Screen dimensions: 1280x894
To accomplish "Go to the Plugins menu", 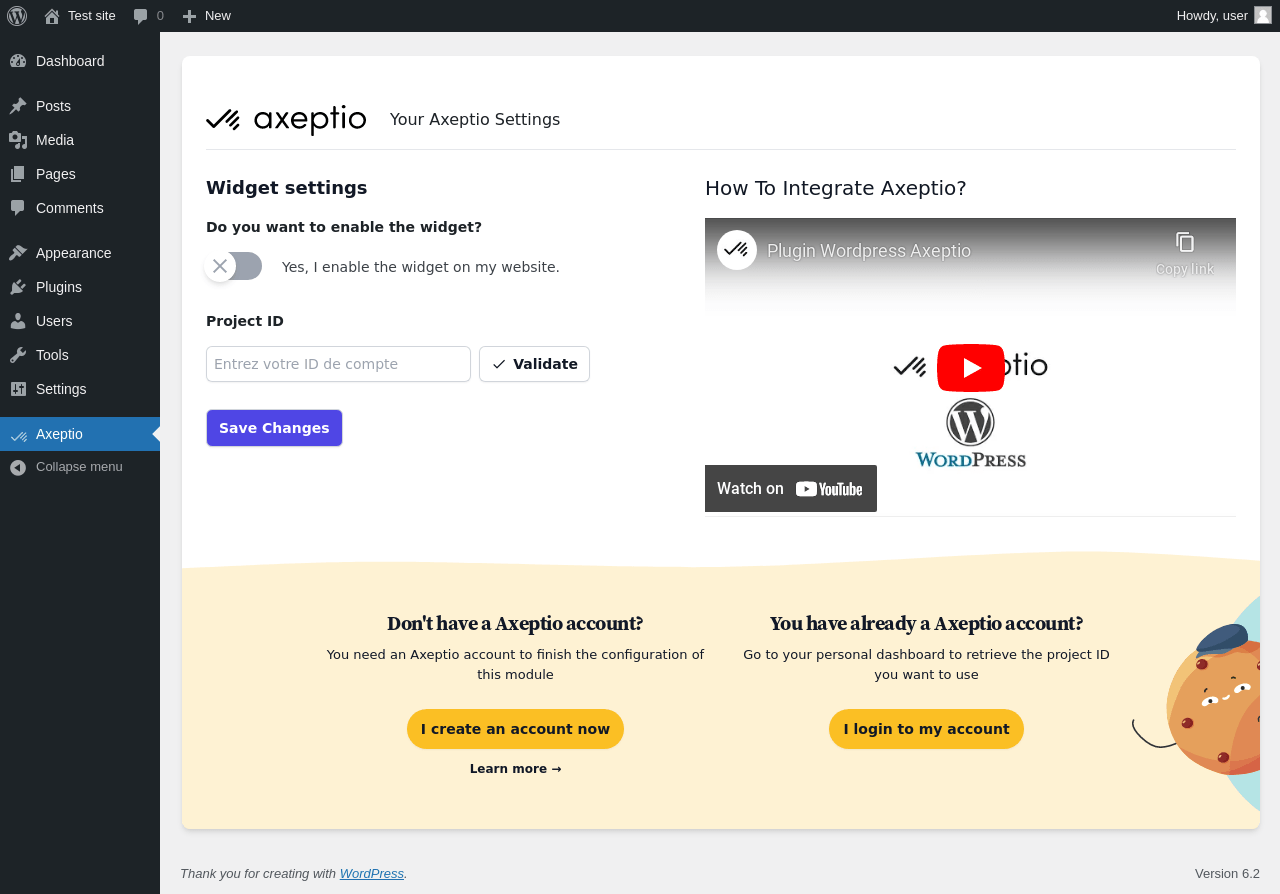I will (80, 287).
